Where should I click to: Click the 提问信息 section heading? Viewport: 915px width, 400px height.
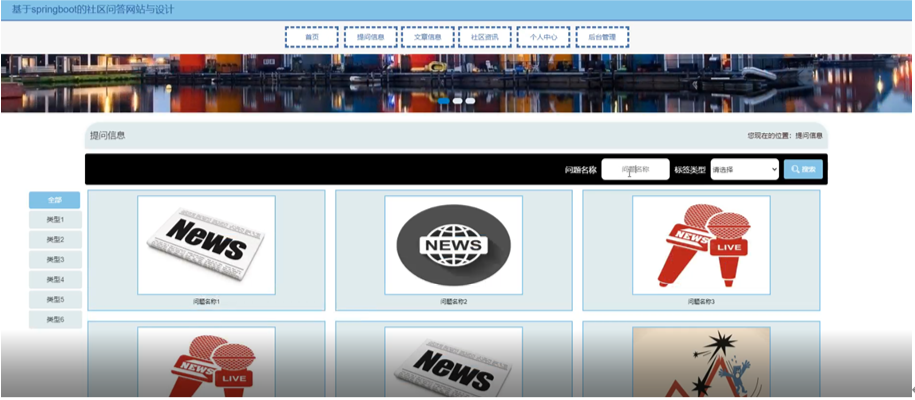pos(107,135)
